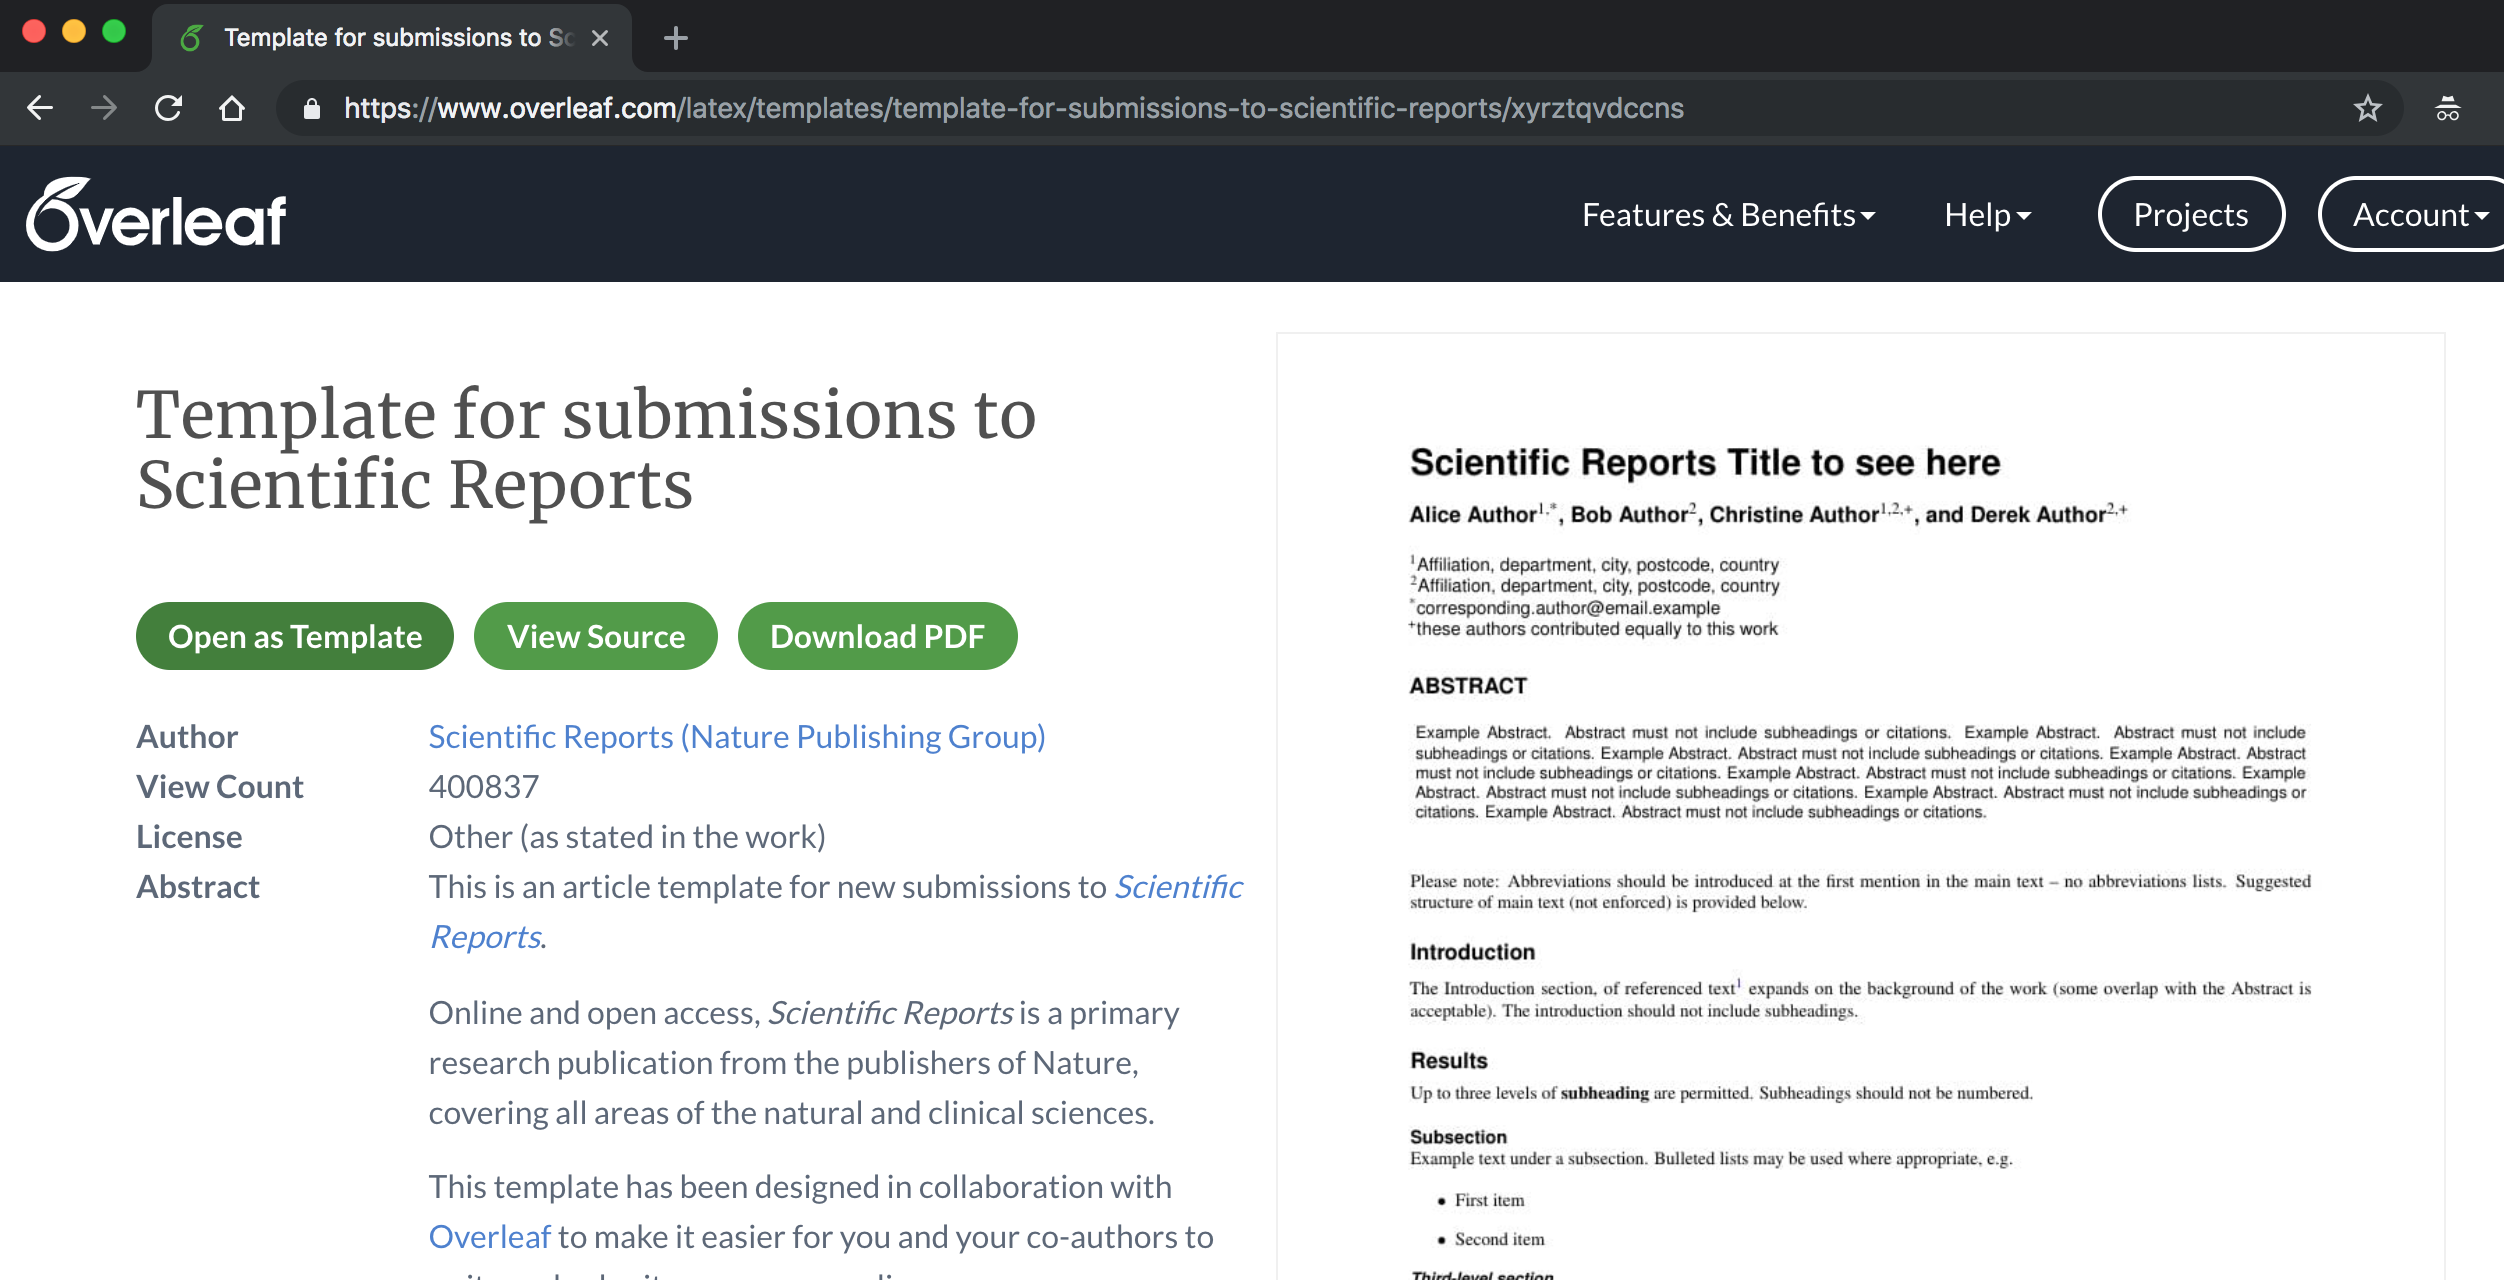The image size is (2504, 1280).
Task: Expand the Account menu dropdown
Action: 2421,214
